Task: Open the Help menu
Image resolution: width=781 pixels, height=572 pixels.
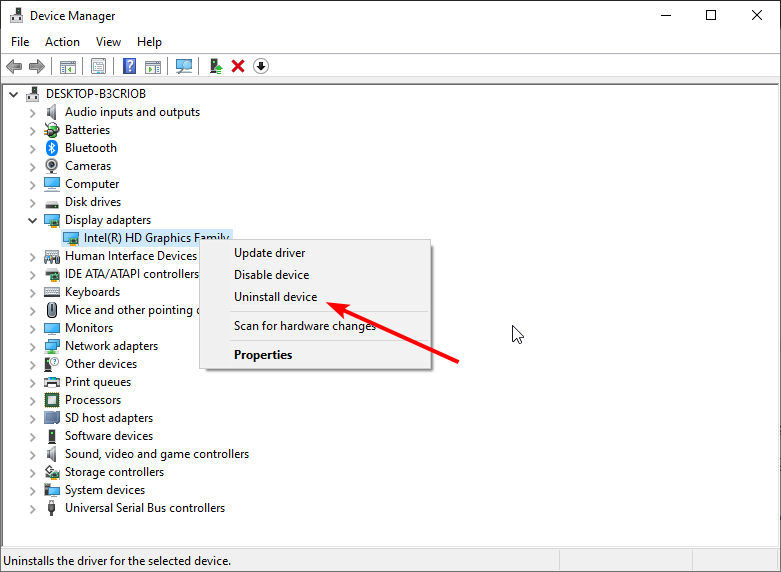Action: 149,42
